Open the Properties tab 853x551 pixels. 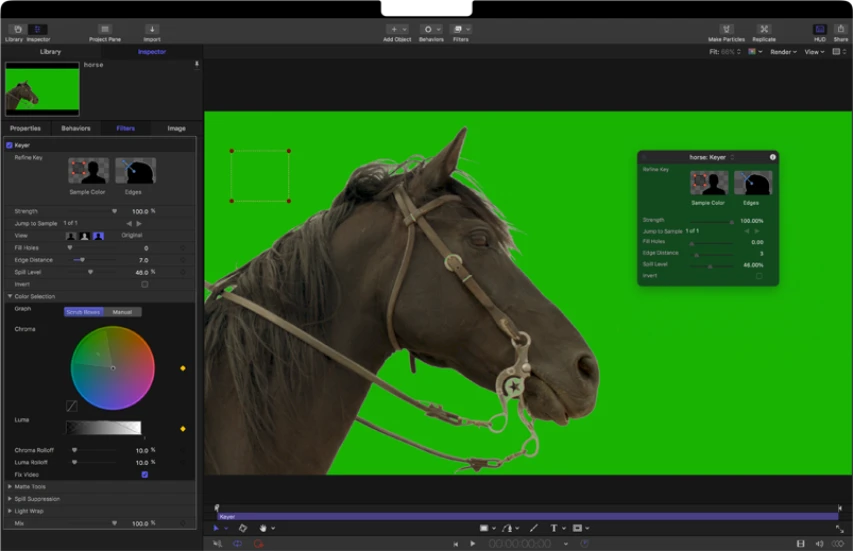click(x=25, y=128)
